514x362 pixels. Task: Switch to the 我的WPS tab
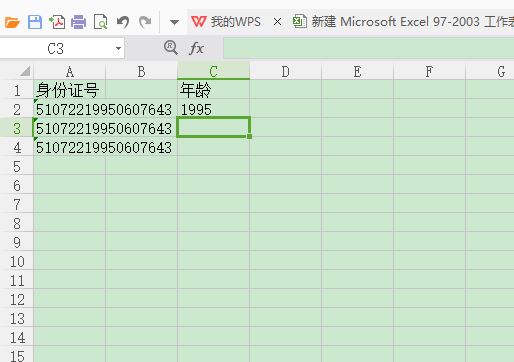pos(235,22)
